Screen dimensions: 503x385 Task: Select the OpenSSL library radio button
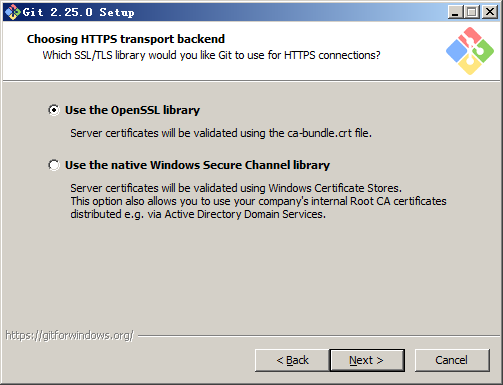[54, 110]
